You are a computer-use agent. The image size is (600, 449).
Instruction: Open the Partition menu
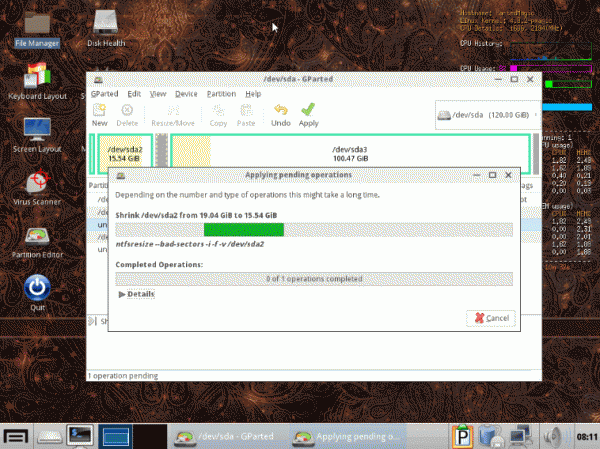pyautogui.click(x=220, y=93)
